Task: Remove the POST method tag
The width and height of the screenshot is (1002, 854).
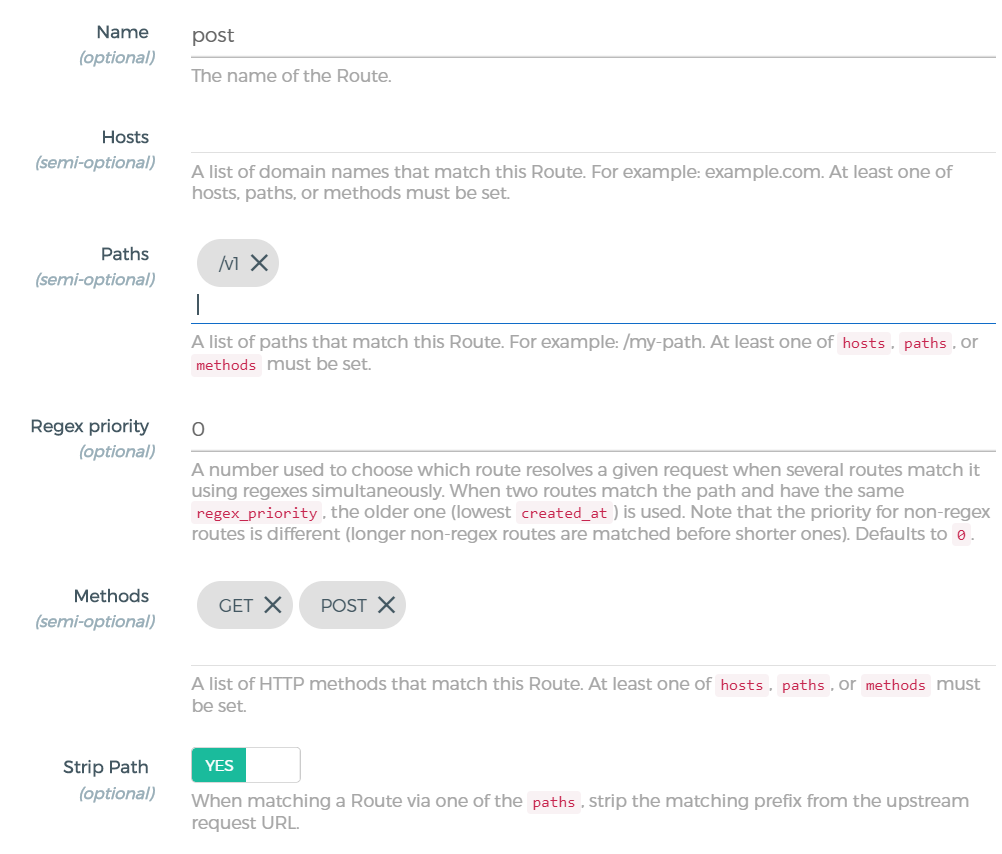Action: pyautogui.click(x=386, y=605)
